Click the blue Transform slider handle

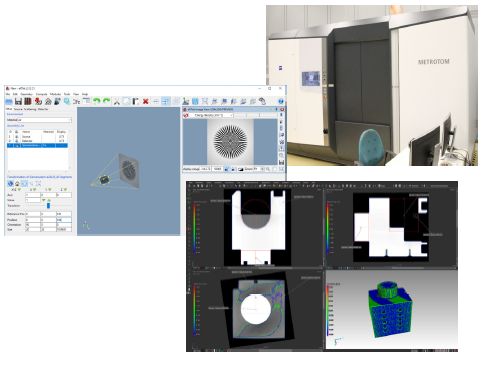click(48, 205)
